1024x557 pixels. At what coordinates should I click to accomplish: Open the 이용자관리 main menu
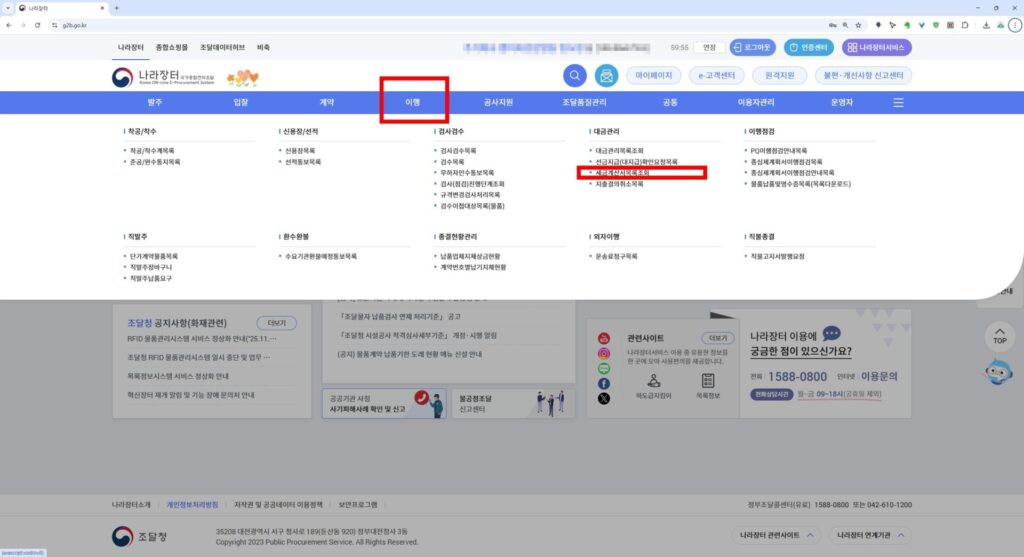point(756,103)
